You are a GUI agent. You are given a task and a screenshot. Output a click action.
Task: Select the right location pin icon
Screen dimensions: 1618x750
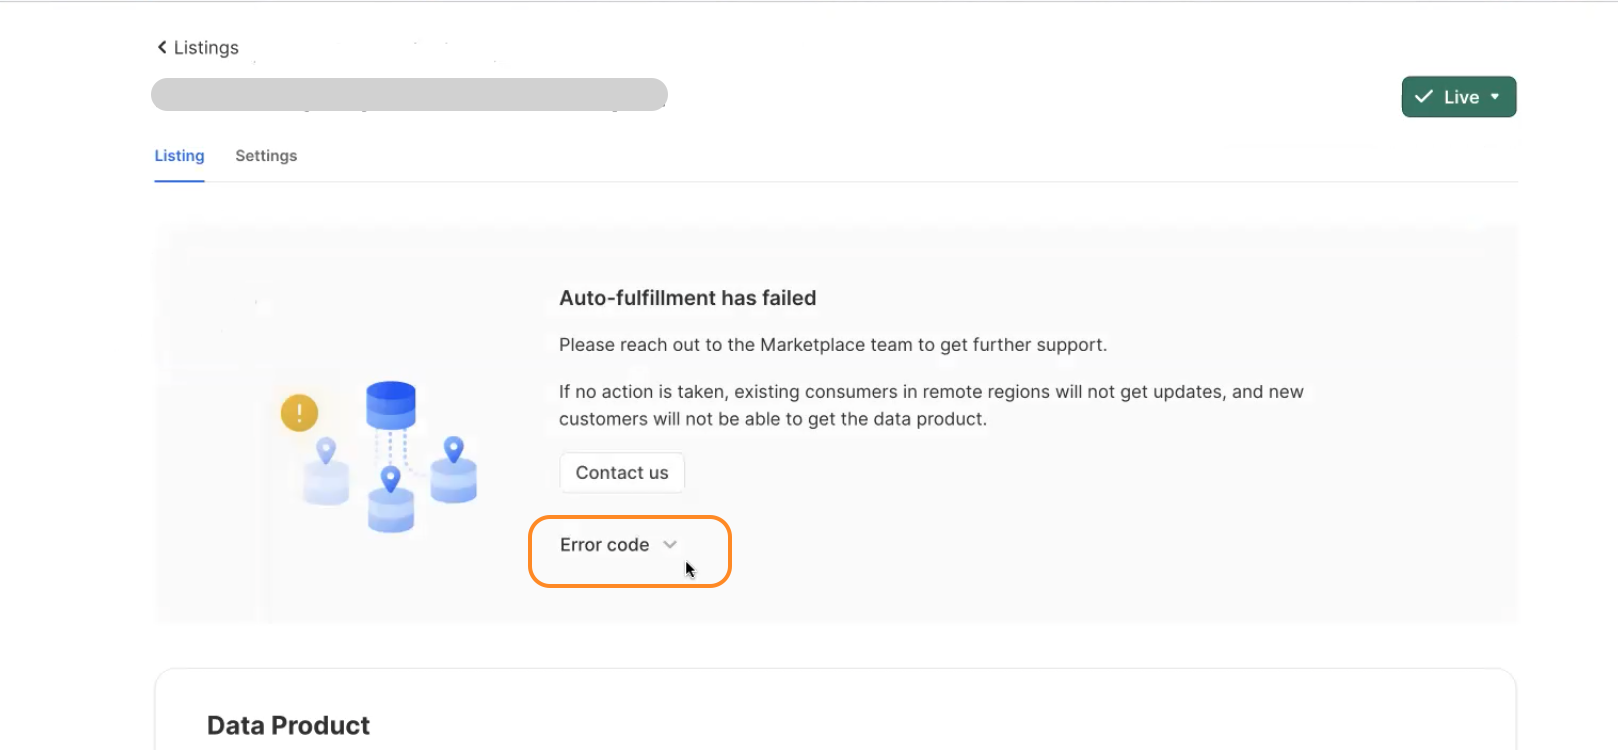coord(454,449)
